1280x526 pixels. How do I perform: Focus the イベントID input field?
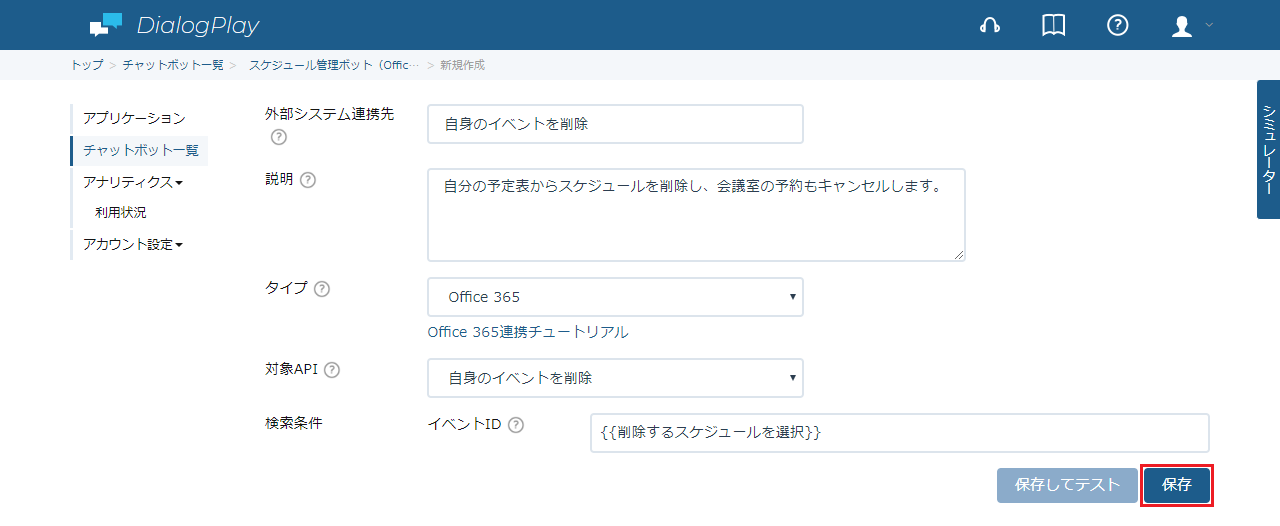point(900,433)
